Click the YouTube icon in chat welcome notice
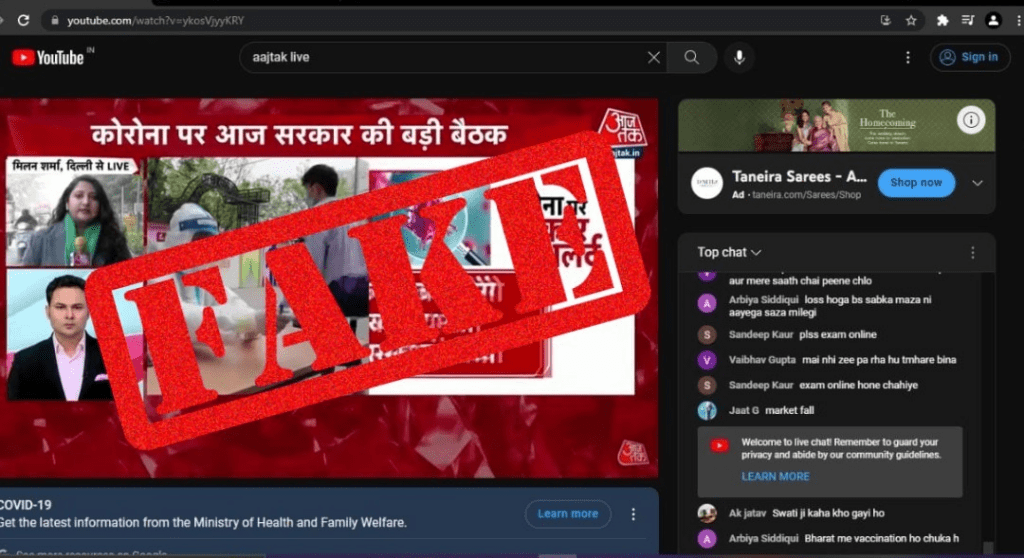Screen dimensions: 1024x558 [719, 446]
